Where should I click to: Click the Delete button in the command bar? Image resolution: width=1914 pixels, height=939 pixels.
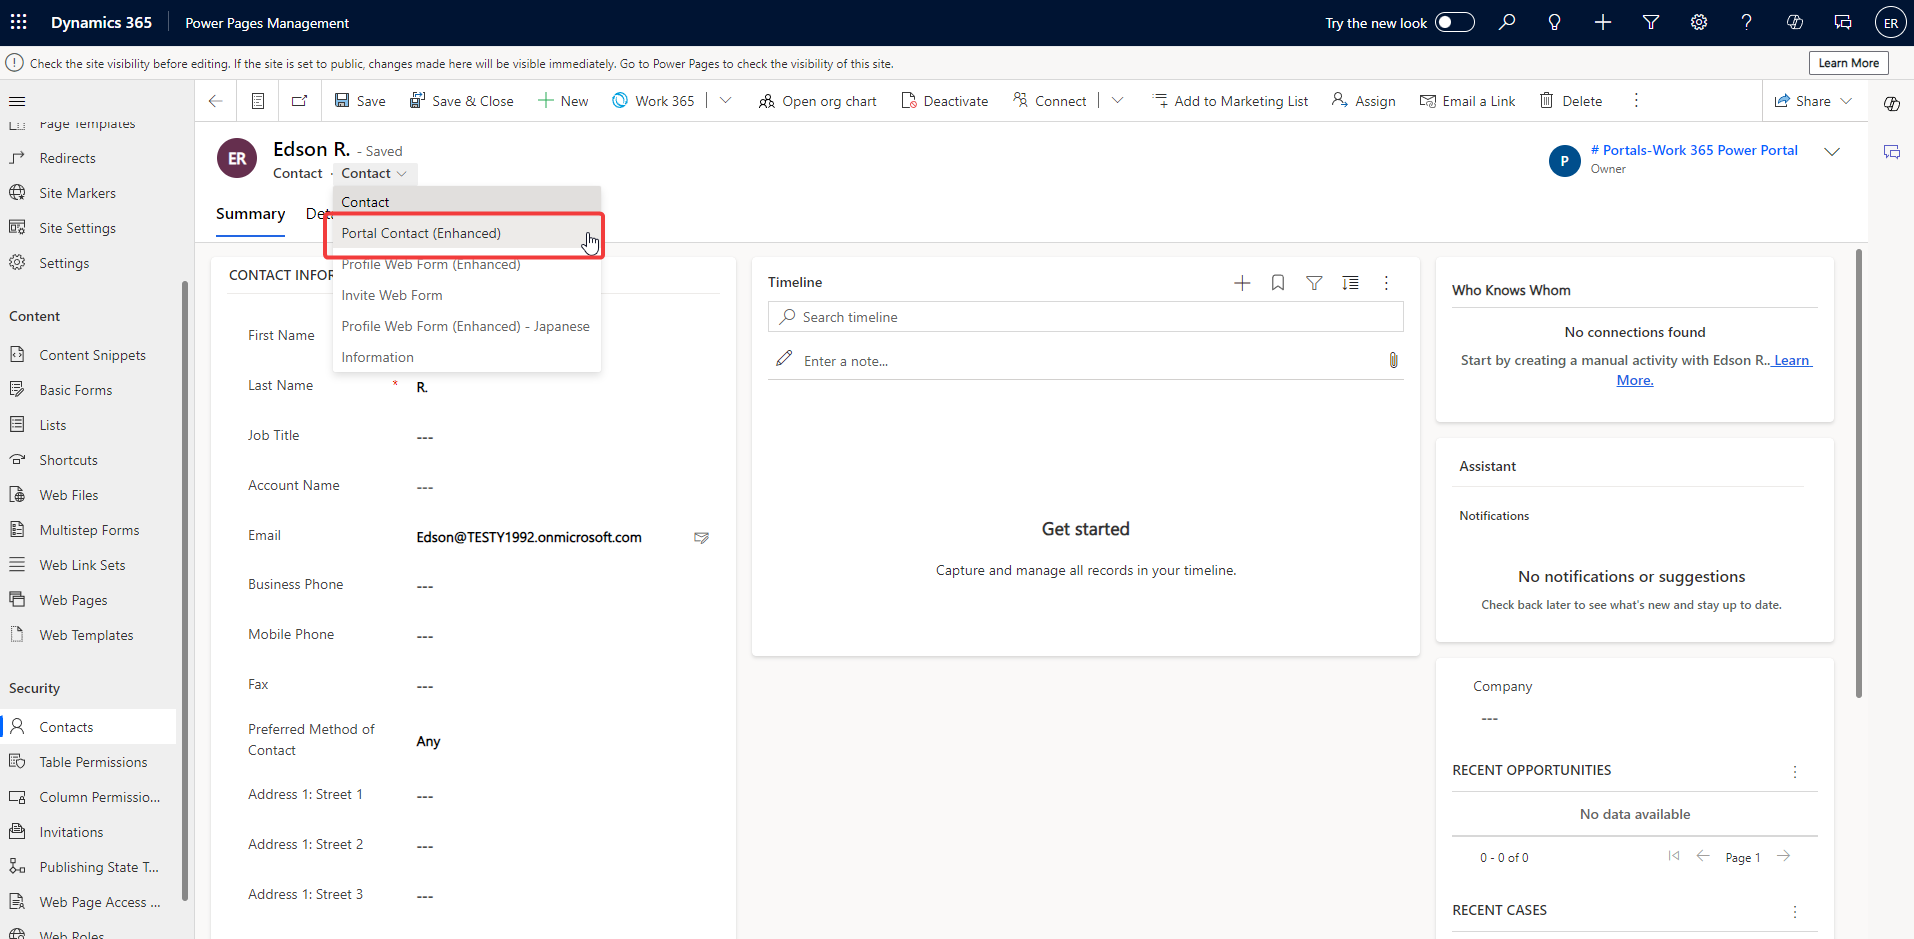coord(1571,101)
